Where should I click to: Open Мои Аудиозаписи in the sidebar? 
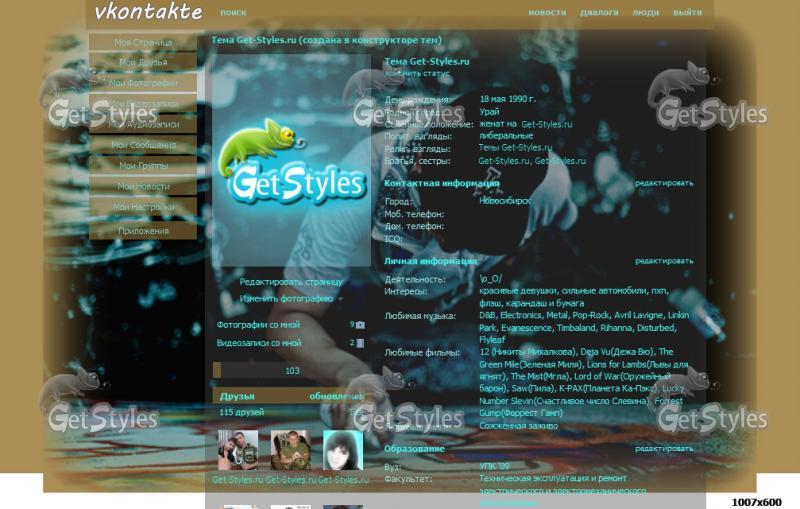click(x=143, y=124)
